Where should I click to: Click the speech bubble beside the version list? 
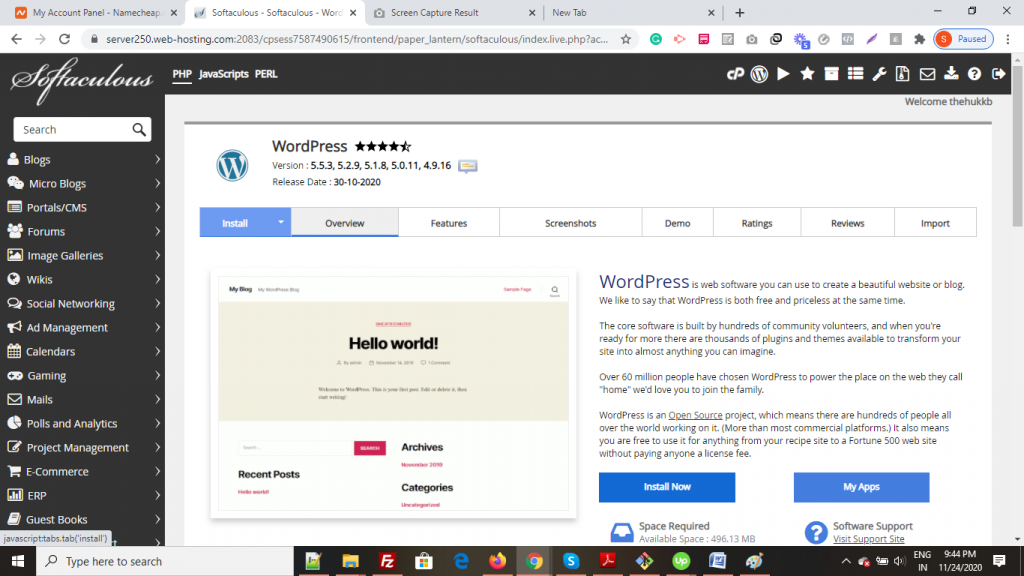point(467,167)
